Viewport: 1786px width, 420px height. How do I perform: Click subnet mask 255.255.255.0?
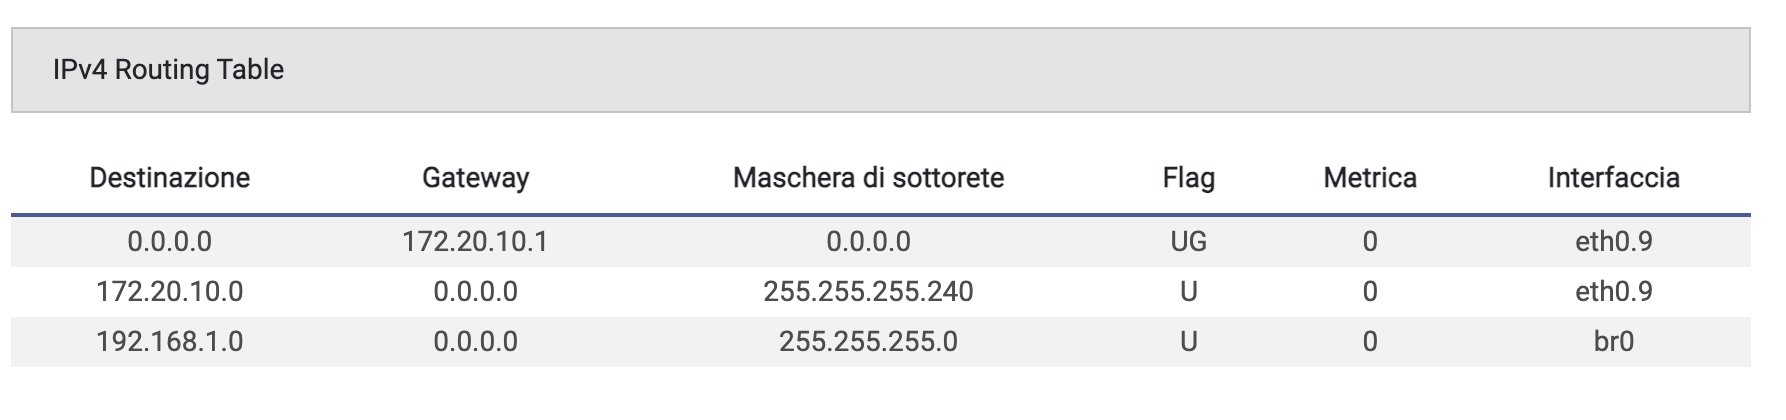click(868, 342)
